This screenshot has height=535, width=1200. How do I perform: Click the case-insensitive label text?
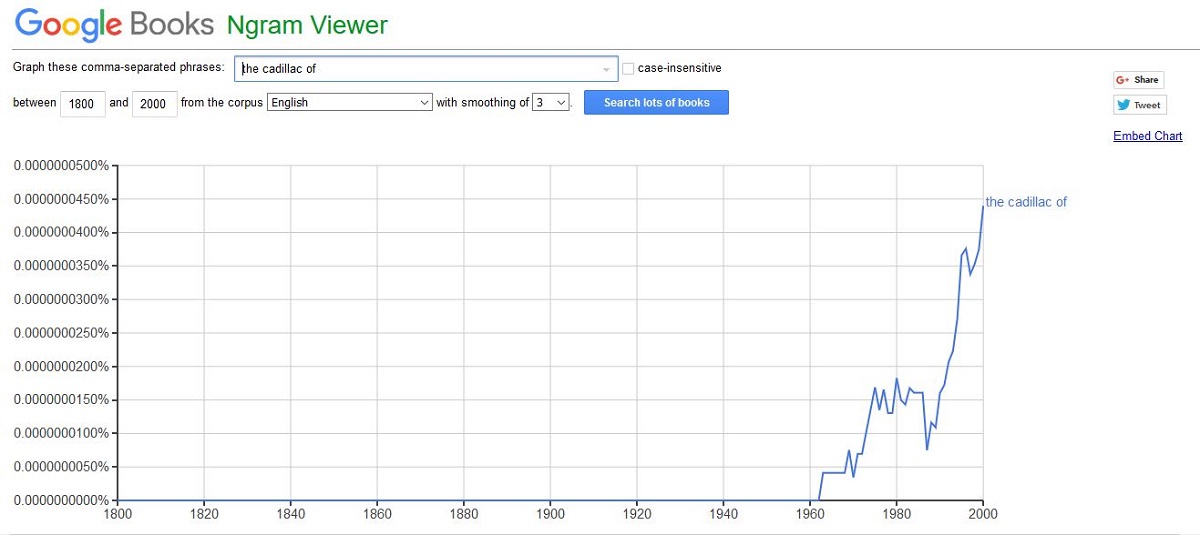(679, 68)
